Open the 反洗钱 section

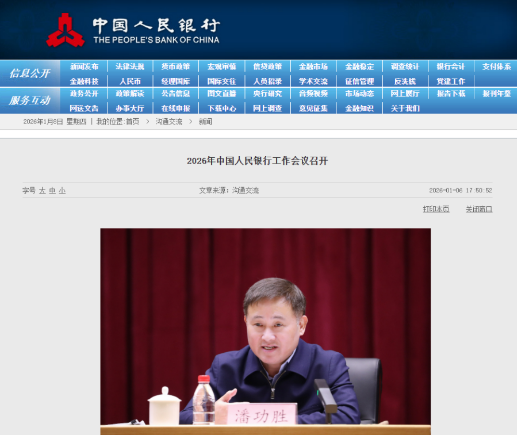tap(405, 81)
